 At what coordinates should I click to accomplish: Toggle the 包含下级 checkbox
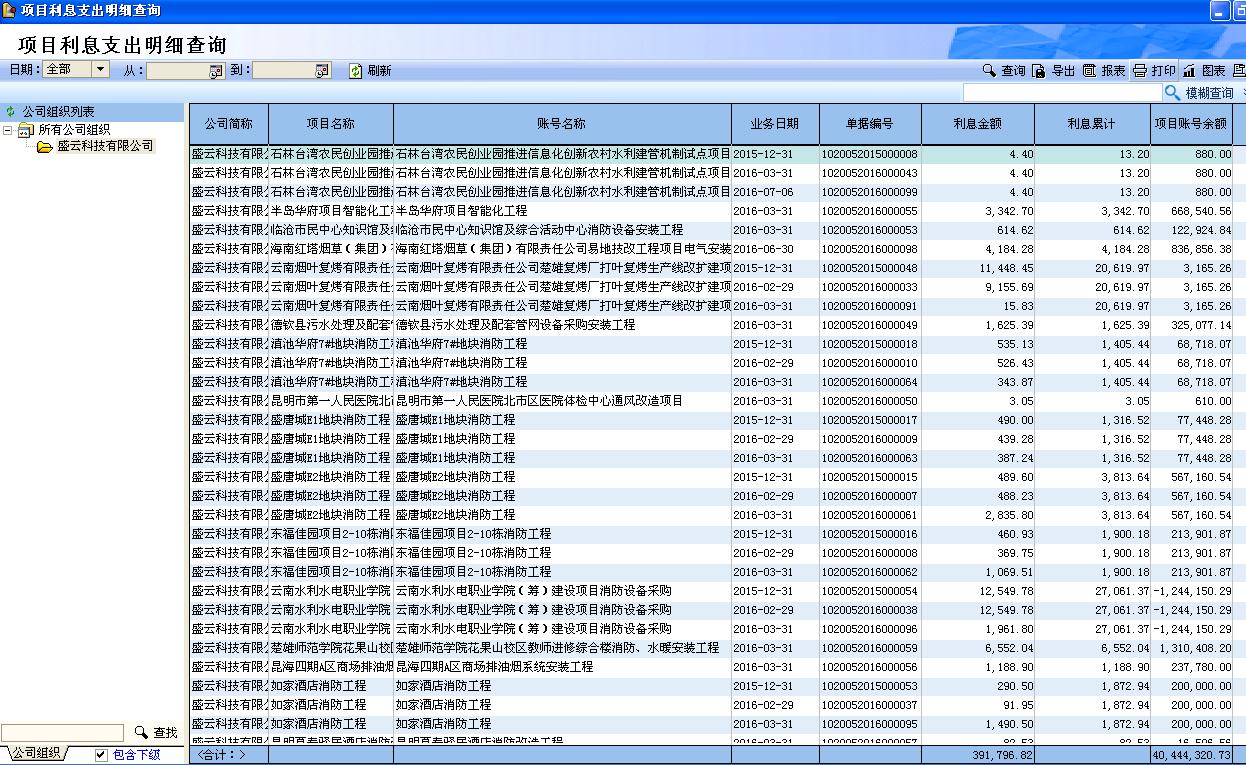101,755
